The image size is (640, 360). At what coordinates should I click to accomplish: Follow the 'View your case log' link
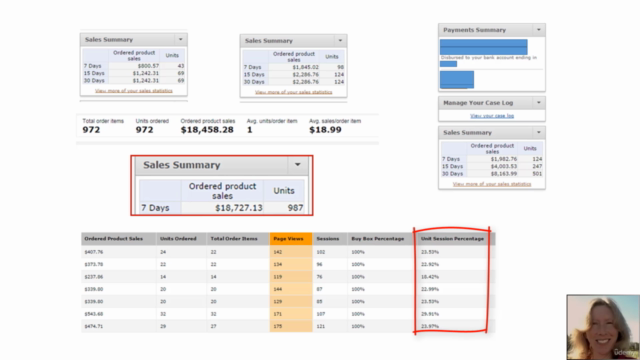point(492,116)
